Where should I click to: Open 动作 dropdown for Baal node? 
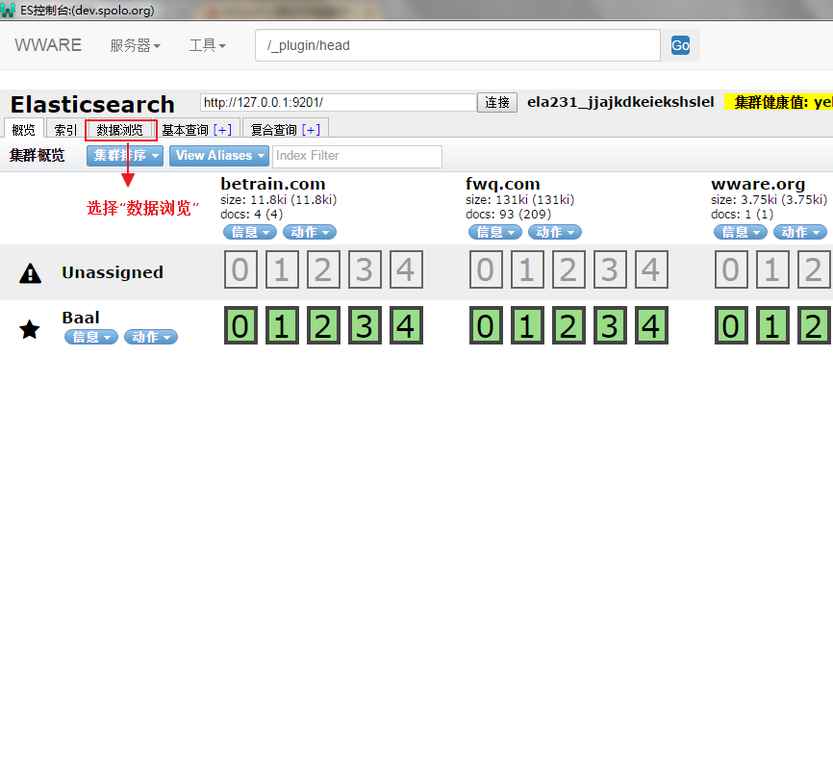[x=151, y=337]
